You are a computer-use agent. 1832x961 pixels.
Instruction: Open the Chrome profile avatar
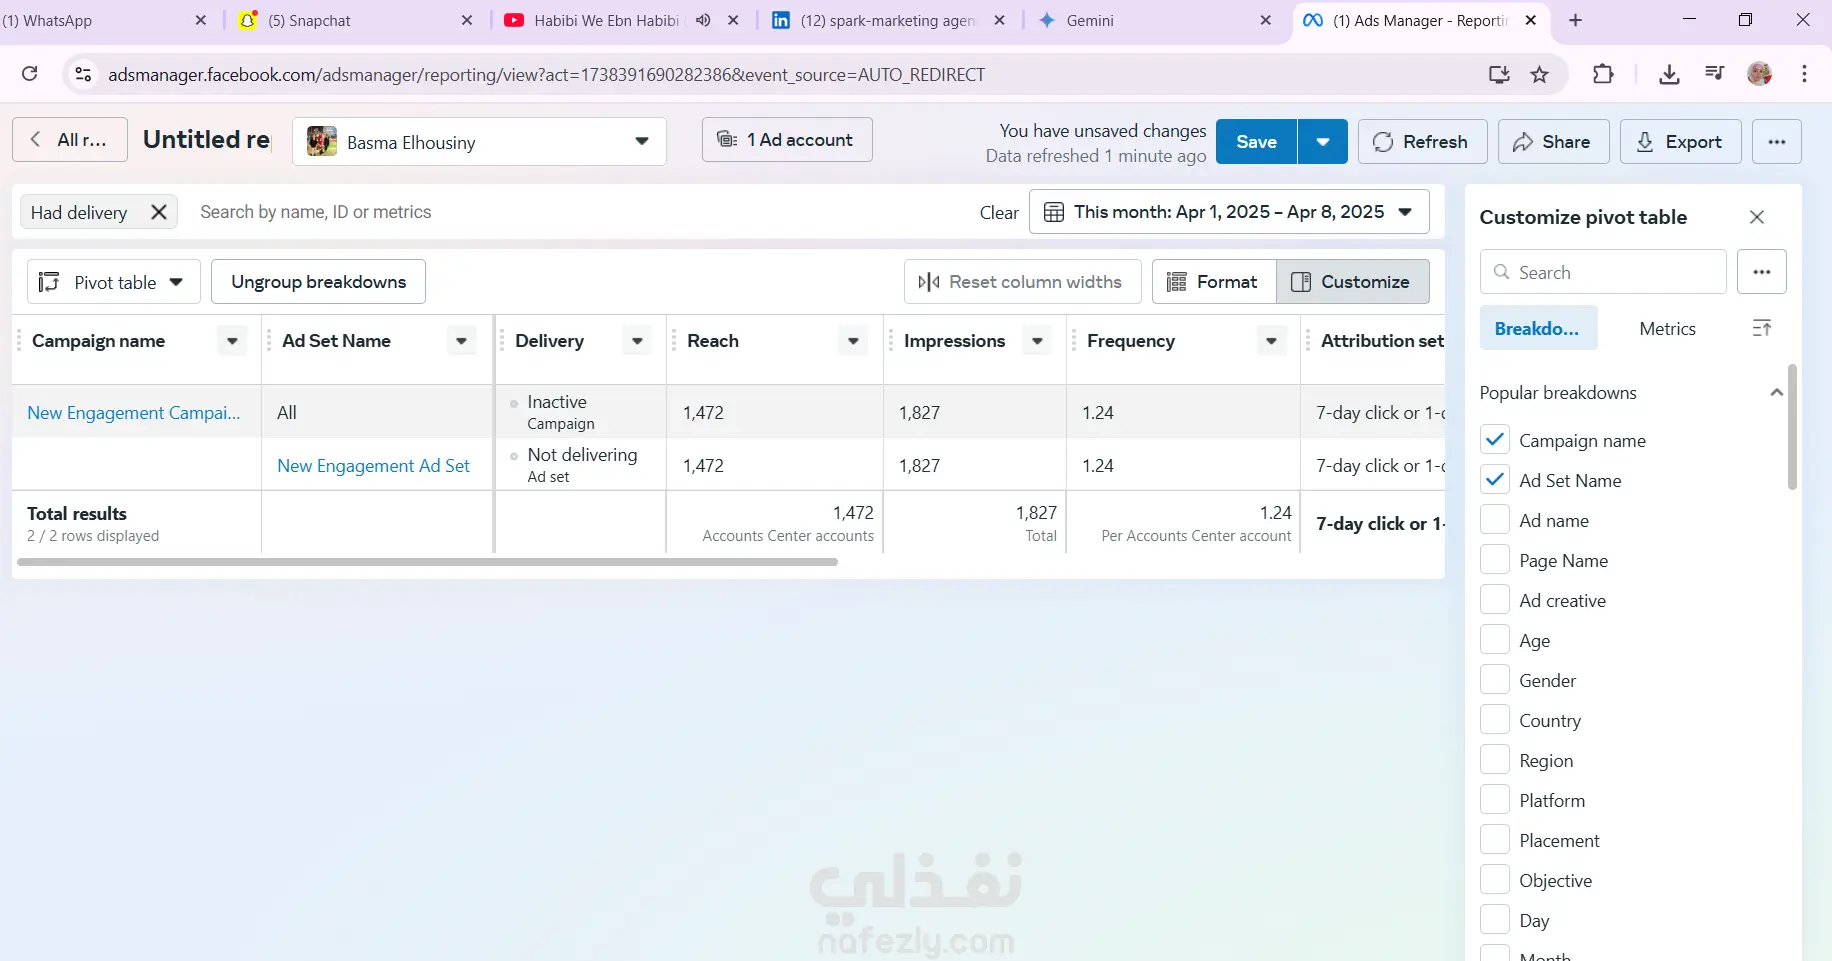(1760, 74)
